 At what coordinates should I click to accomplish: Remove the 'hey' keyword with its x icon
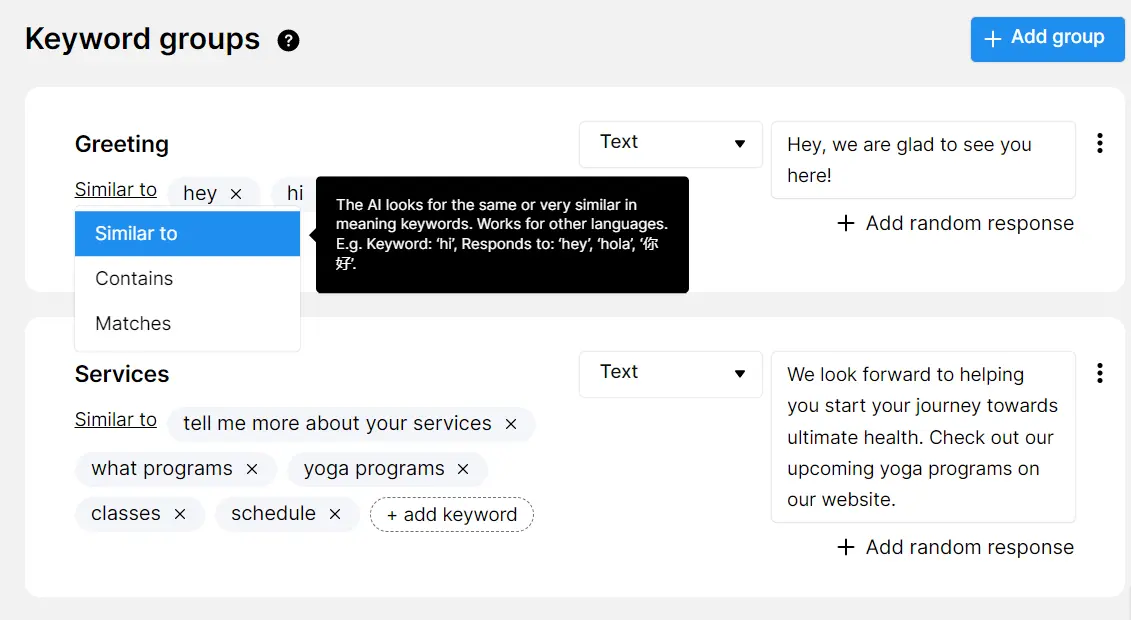236,192
